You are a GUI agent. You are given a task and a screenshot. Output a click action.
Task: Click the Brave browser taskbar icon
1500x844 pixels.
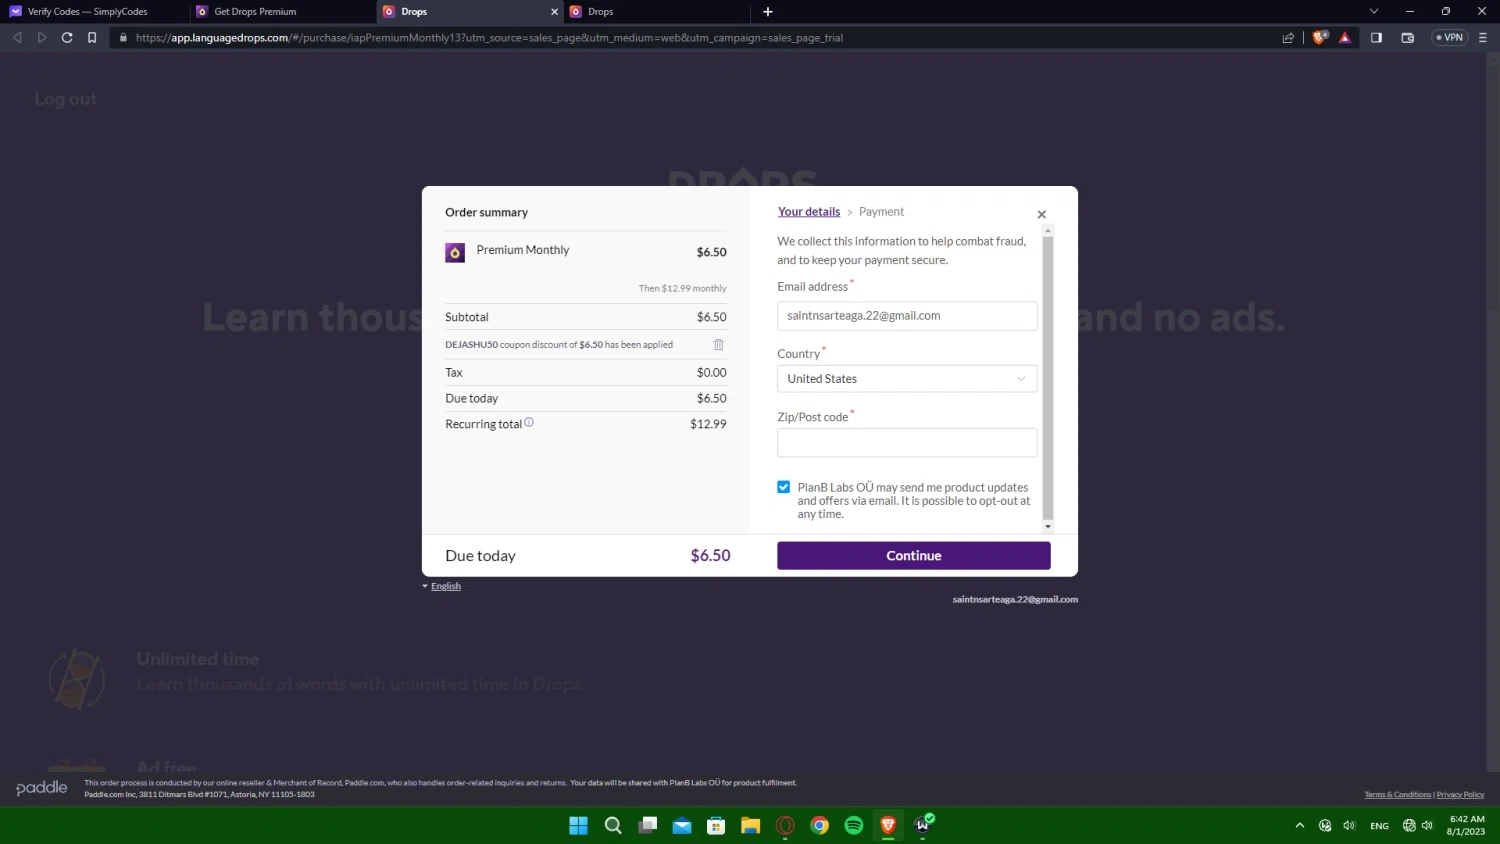click(888, 826)
